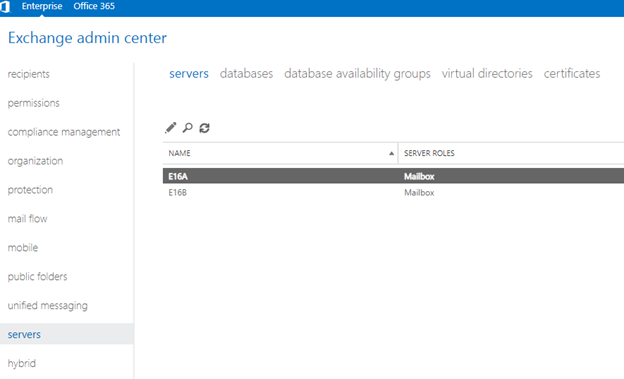Click the NAME column sort arrow
624x379 pixels.
[391, 153]
